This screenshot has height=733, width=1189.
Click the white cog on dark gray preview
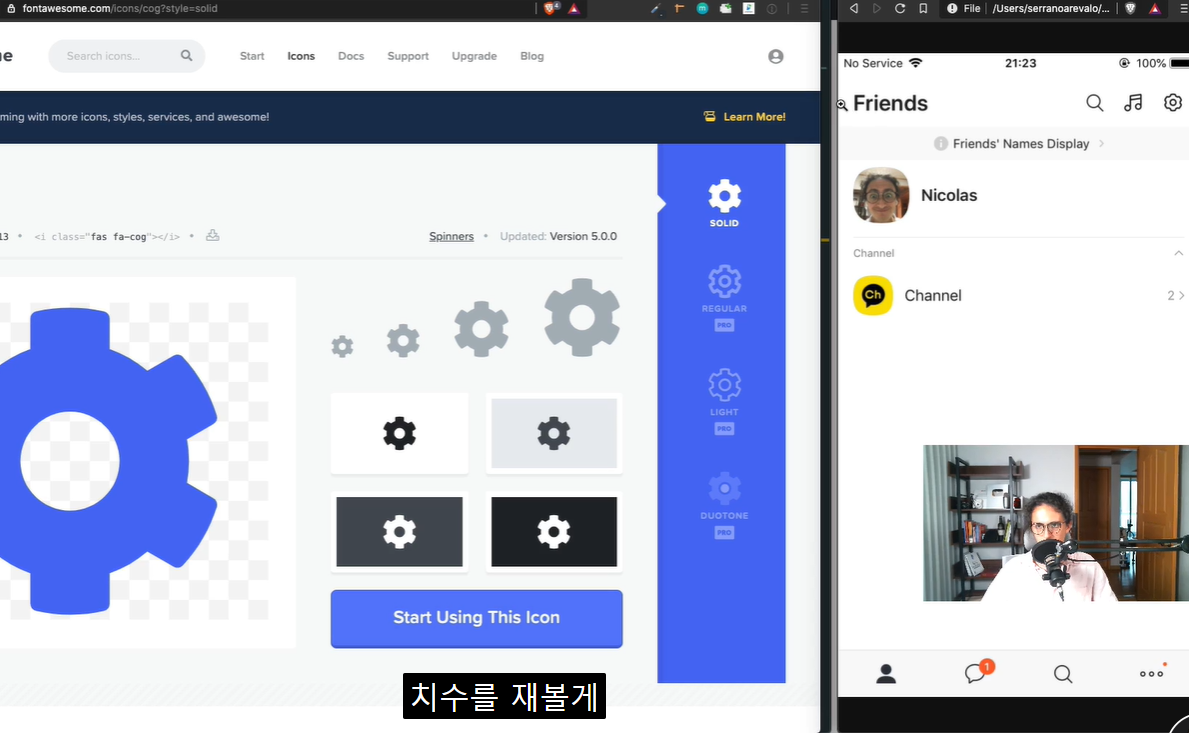point(400,531)
